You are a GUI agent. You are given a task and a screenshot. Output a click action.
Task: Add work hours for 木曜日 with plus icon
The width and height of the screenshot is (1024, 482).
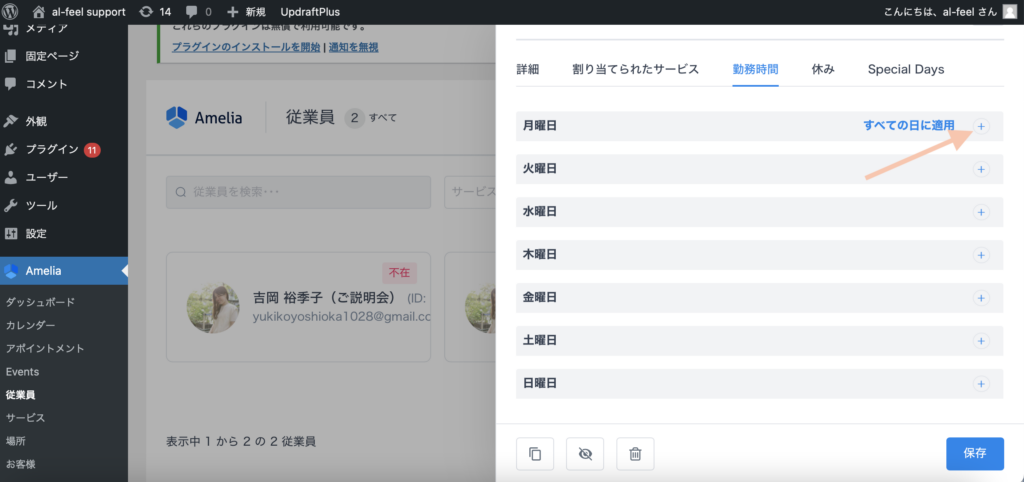click(980, 255)
